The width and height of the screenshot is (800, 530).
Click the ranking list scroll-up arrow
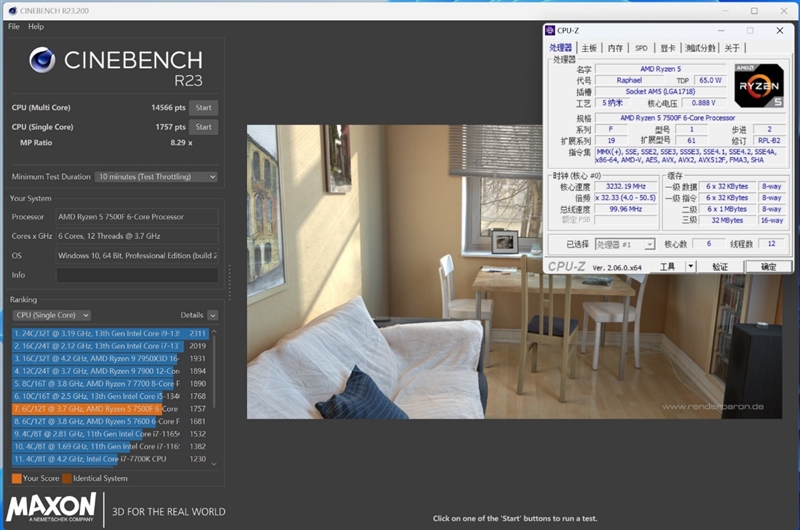pyautogui.click(x=214, y=332)
